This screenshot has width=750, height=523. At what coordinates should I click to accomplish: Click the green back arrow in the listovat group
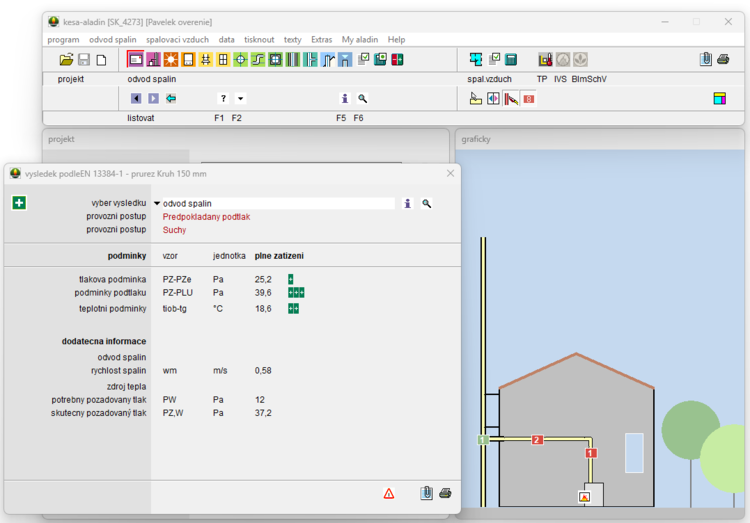click(x=171, y=99)
